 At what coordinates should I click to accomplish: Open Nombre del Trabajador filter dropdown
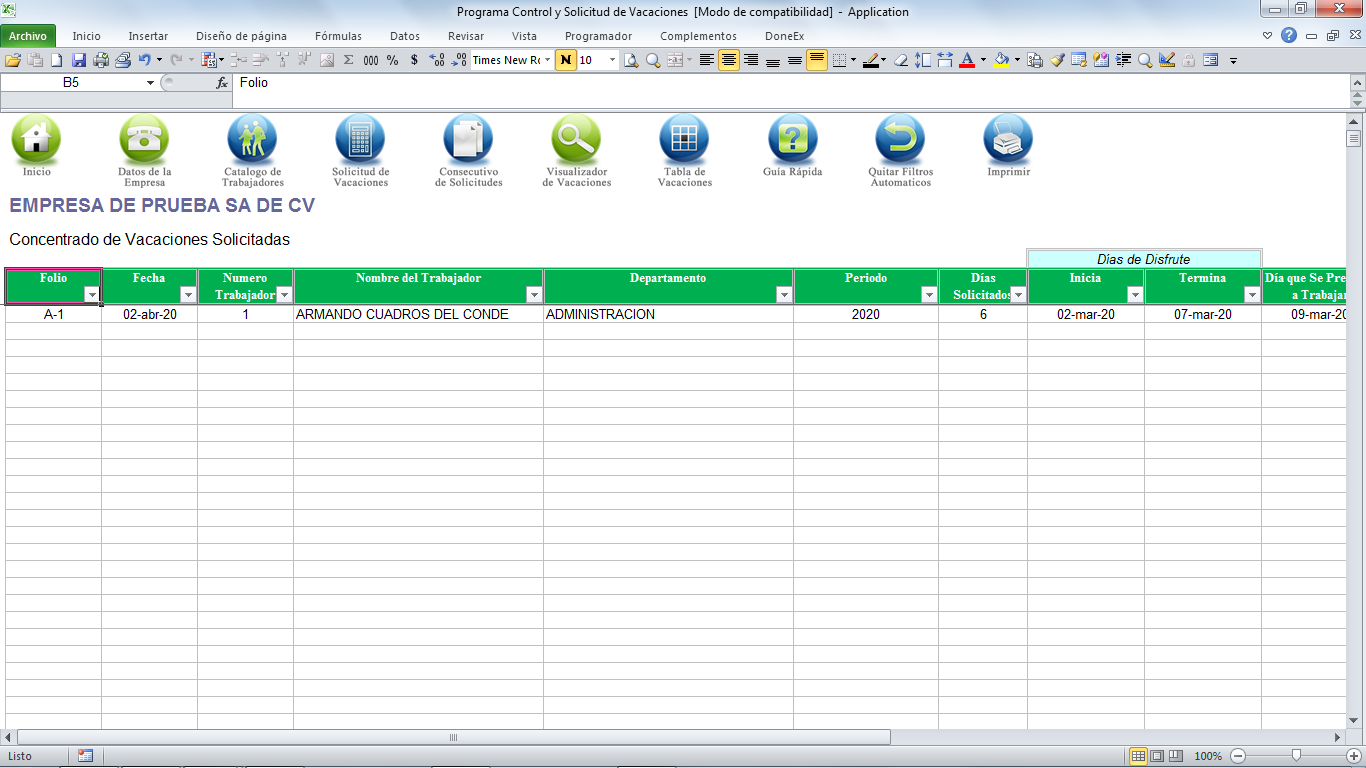click(534, 295)
